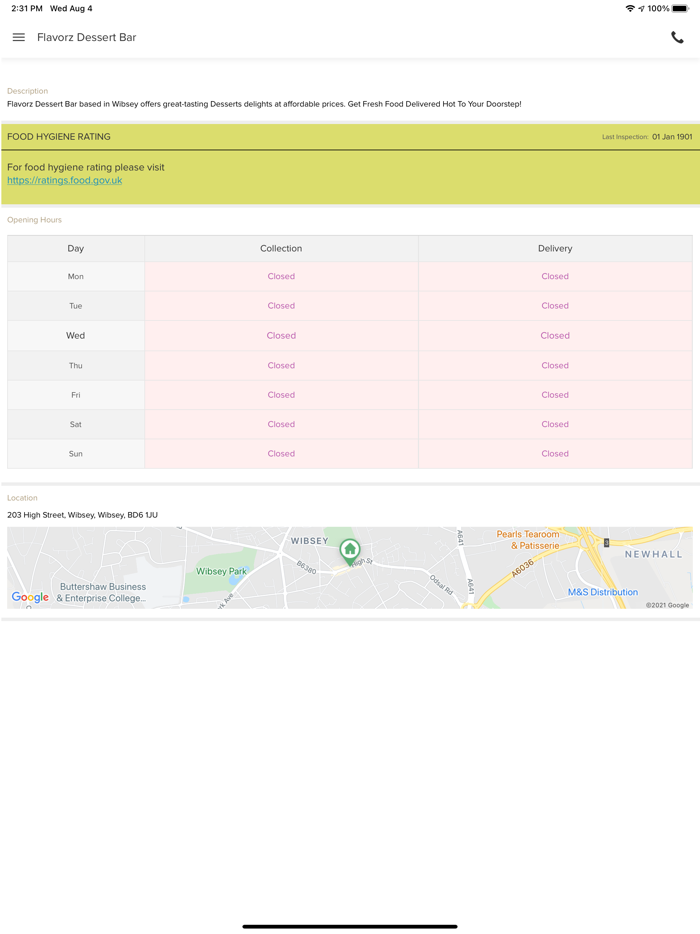Select Tue collection Closed cell
The width and height of the screenshot is (700, 934).
click(x=281, y=306)
